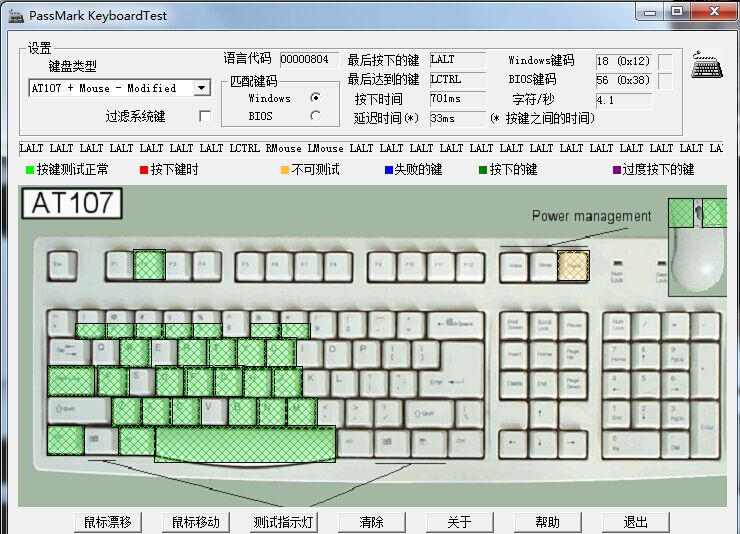
Task: Click the Windows键码 field showing 18 (0x12)
Action: tap(623, 61)
